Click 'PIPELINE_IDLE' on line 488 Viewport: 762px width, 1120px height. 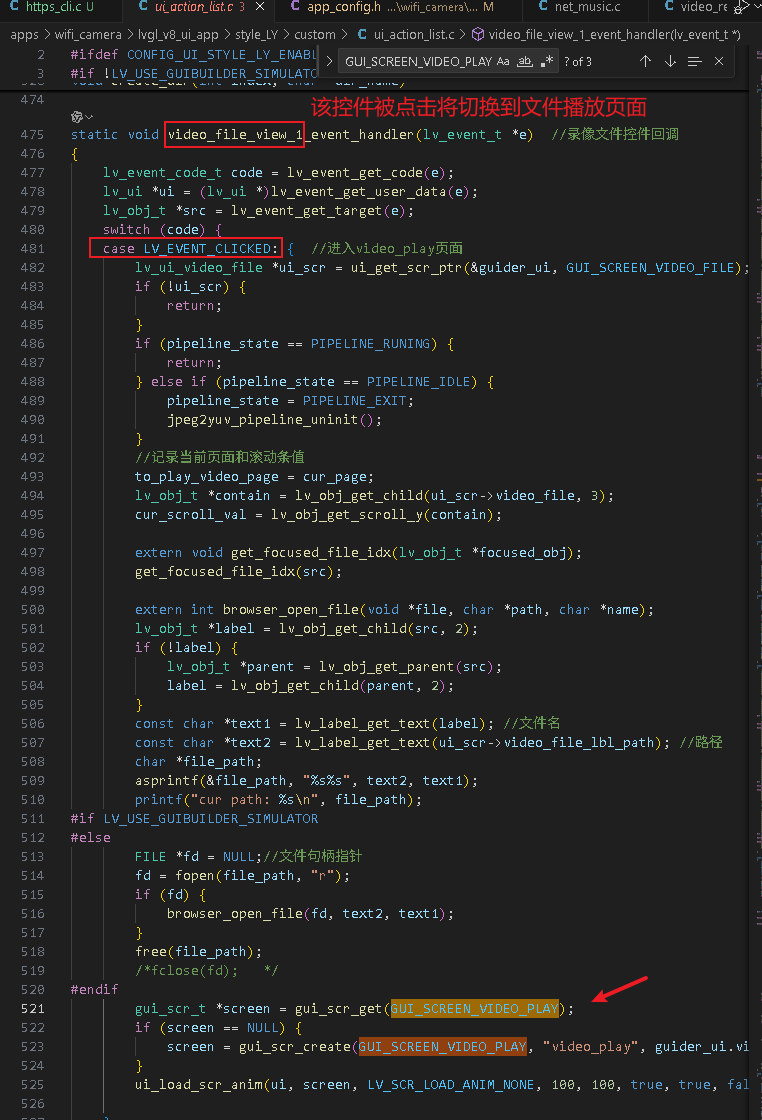click(x=418, y=381)
